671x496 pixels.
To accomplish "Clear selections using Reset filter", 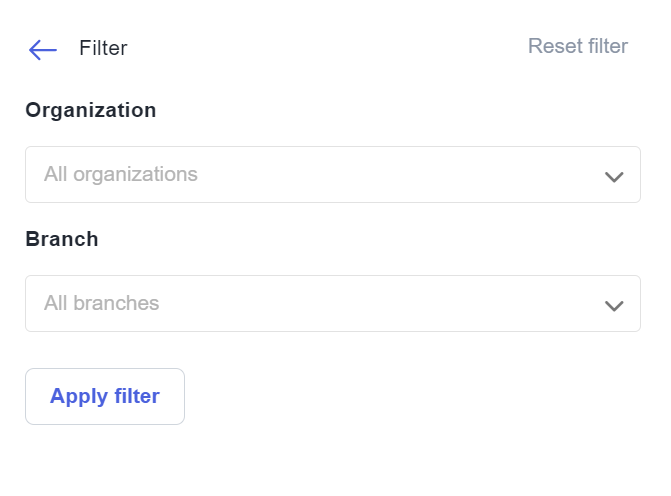I will [578, 47].
